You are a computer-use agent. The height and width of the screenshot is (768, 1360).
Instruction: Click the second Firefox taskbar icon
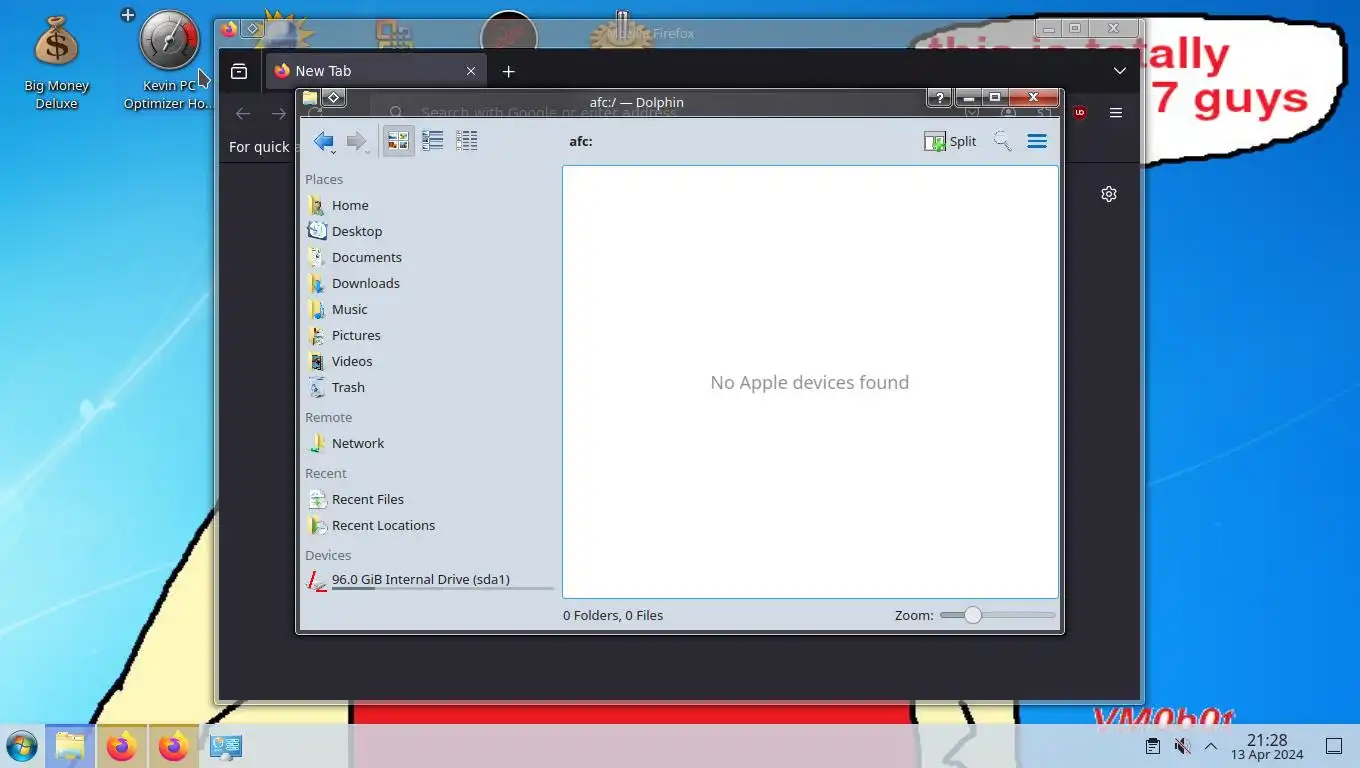pyautogui.click(x=174, y=746)
